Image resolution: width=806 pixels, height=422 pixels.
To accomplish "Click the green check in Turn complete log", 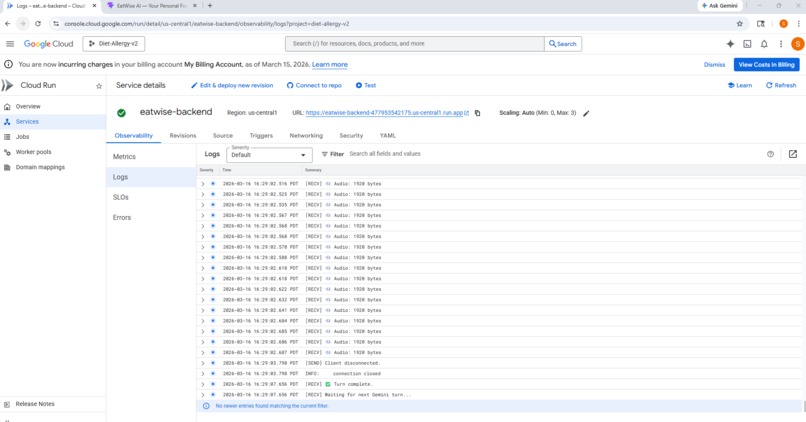I will click(327, 384).
